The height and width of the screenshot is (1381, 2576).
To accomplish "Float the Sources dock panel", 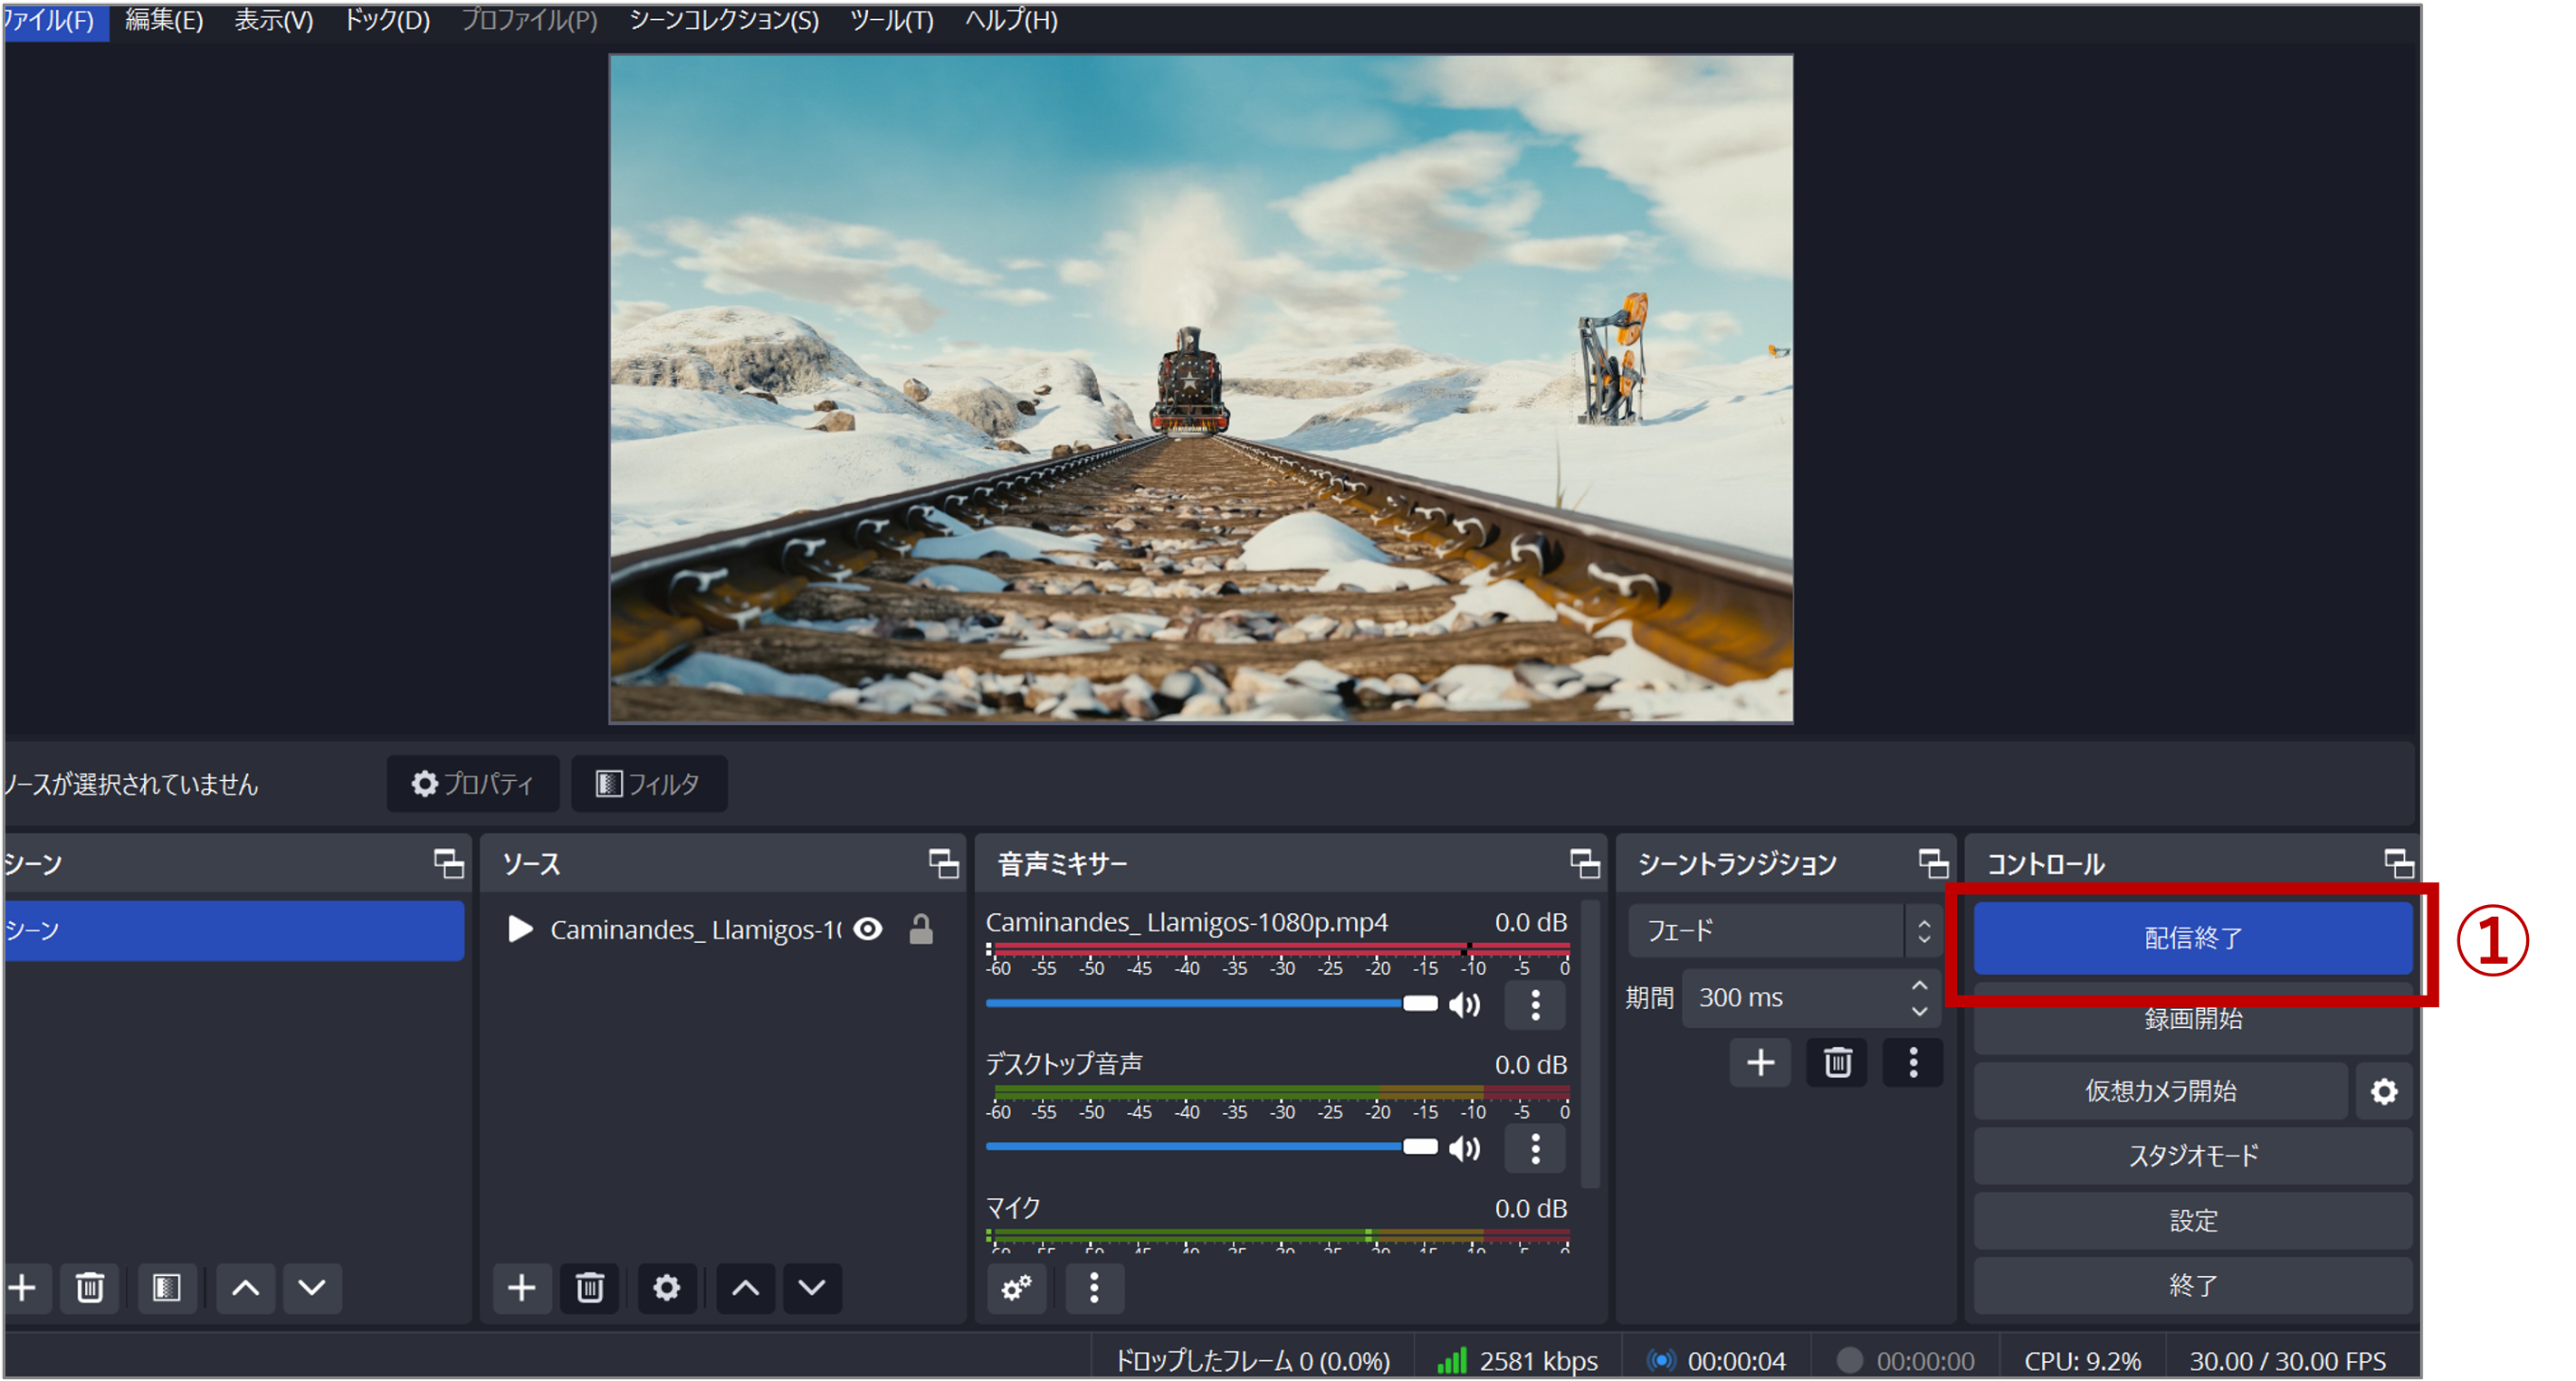I will pyautogui.click(x=943, y=862).
